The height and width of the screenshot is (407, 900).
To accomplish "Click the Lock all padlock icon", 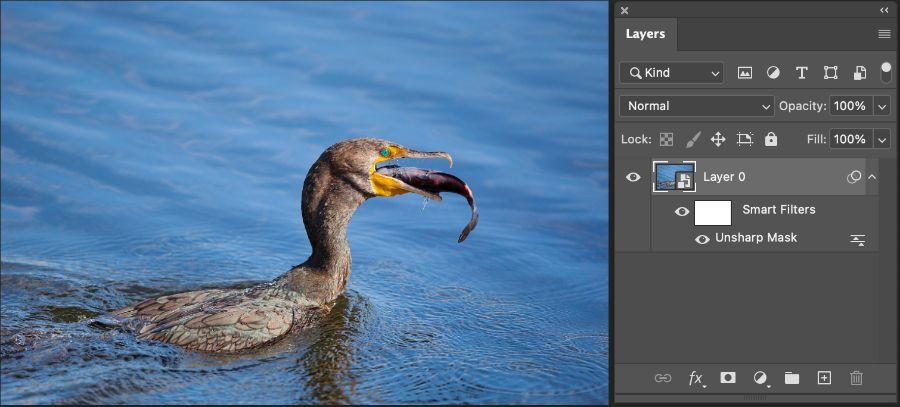I will tap(771, 139).
